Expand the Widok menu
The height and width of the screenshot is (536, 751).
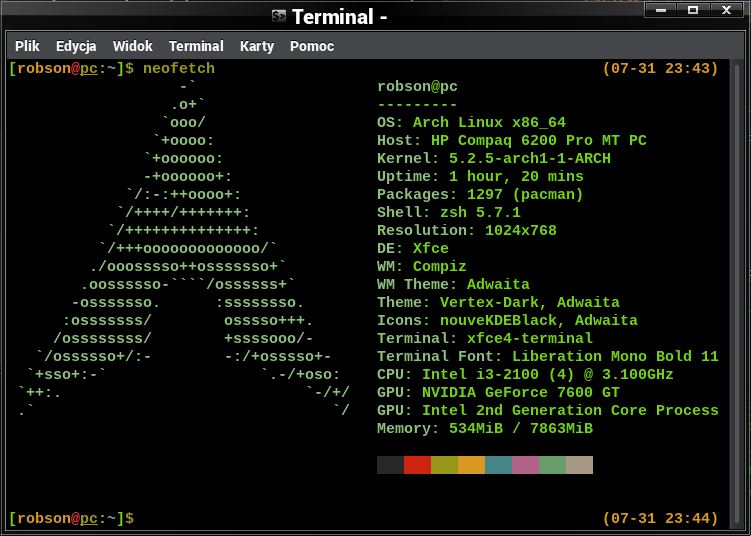tap(132, 46)
